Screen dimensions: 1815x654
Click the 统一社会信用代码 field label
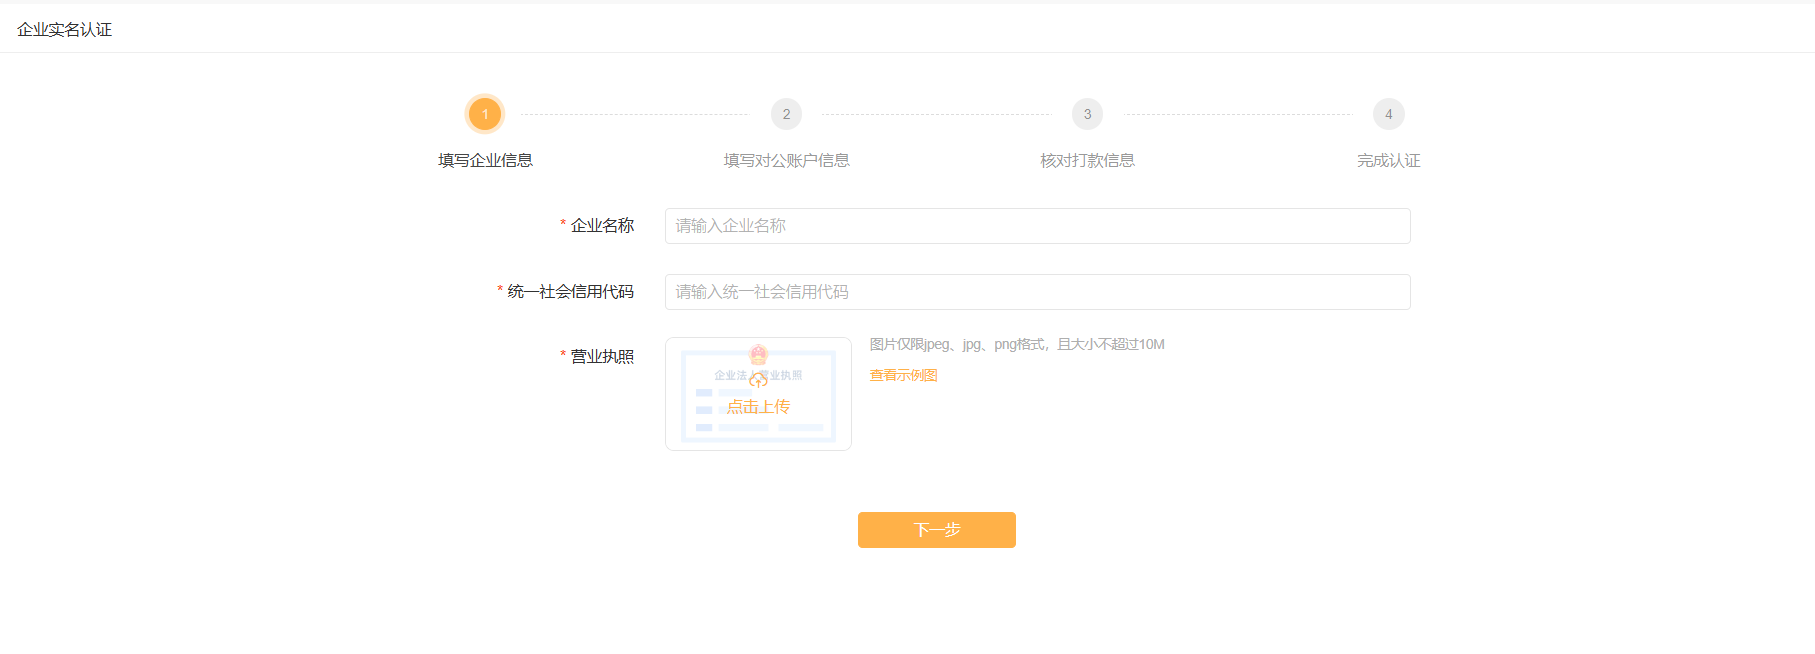click(570, 292)
